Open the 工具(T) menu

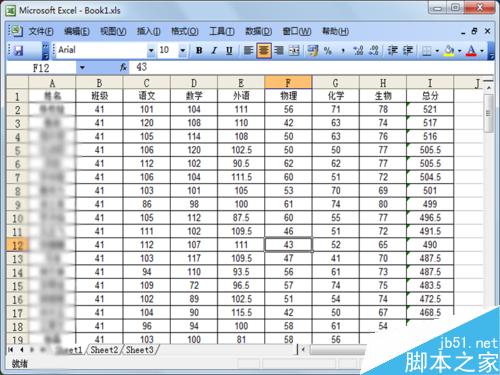(x=222, y=32)
